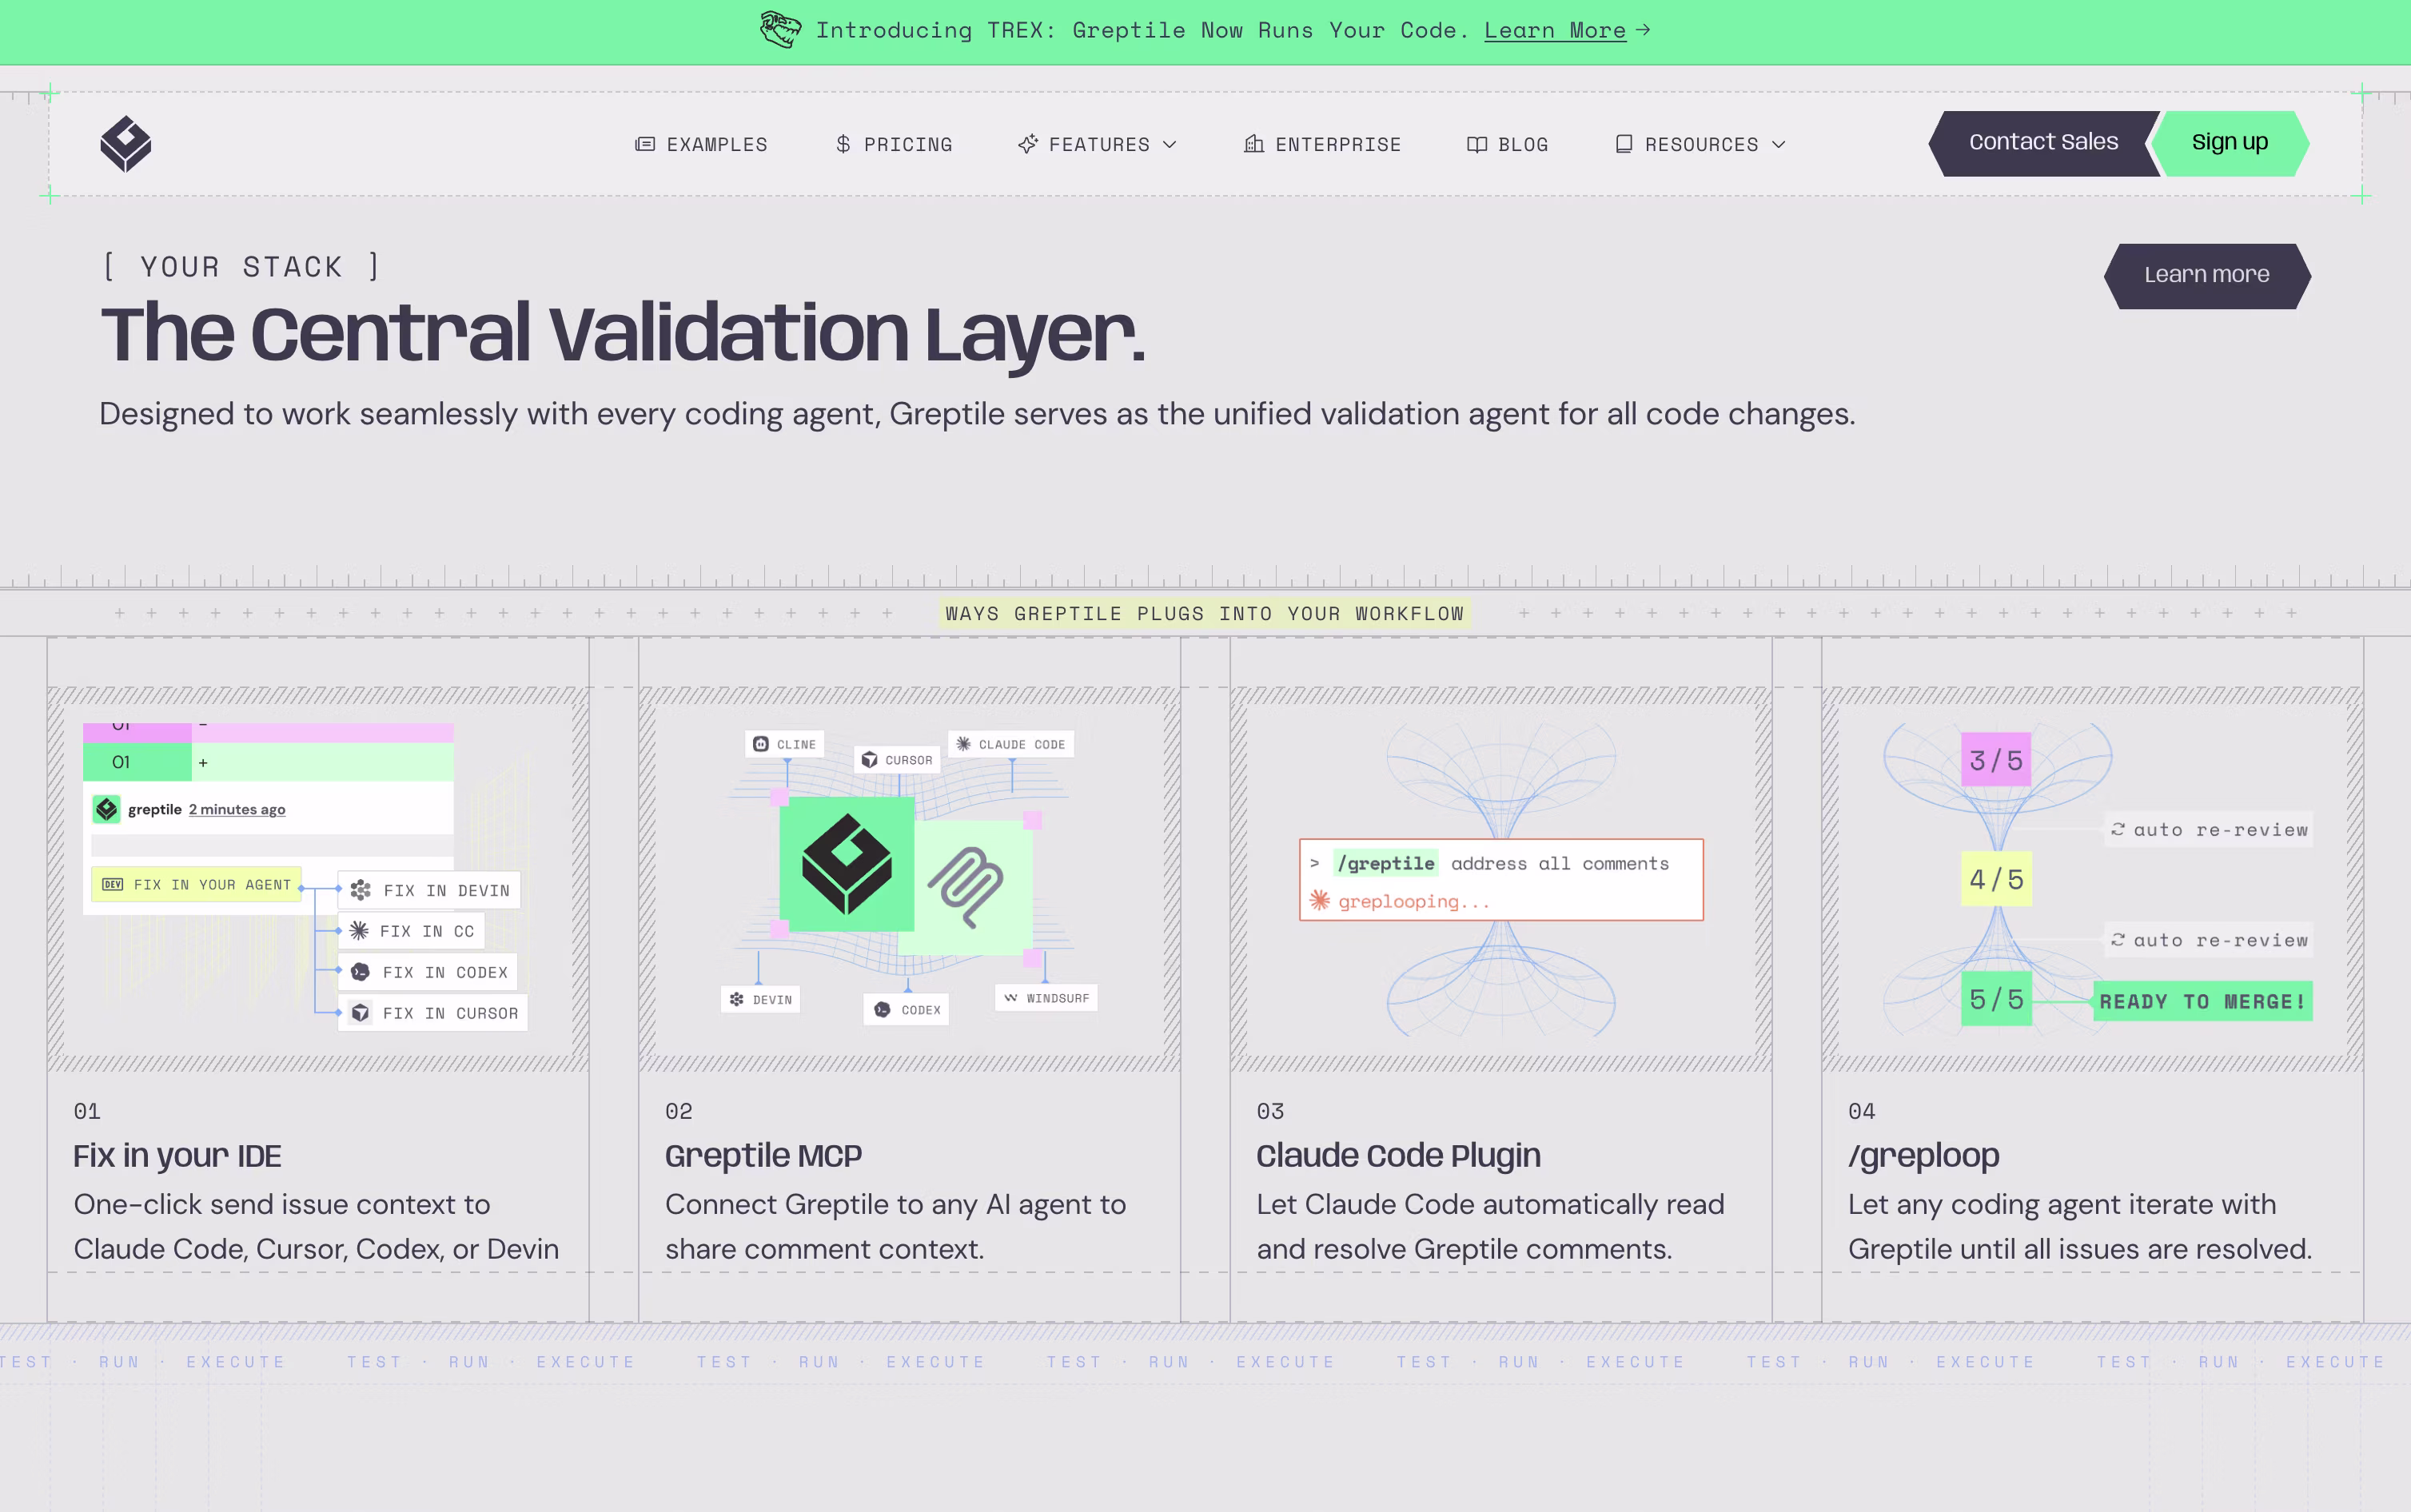Click the green 01 diff line number
The height and width of the screenshot is (1512, 2411).
(x=121, y=762)
